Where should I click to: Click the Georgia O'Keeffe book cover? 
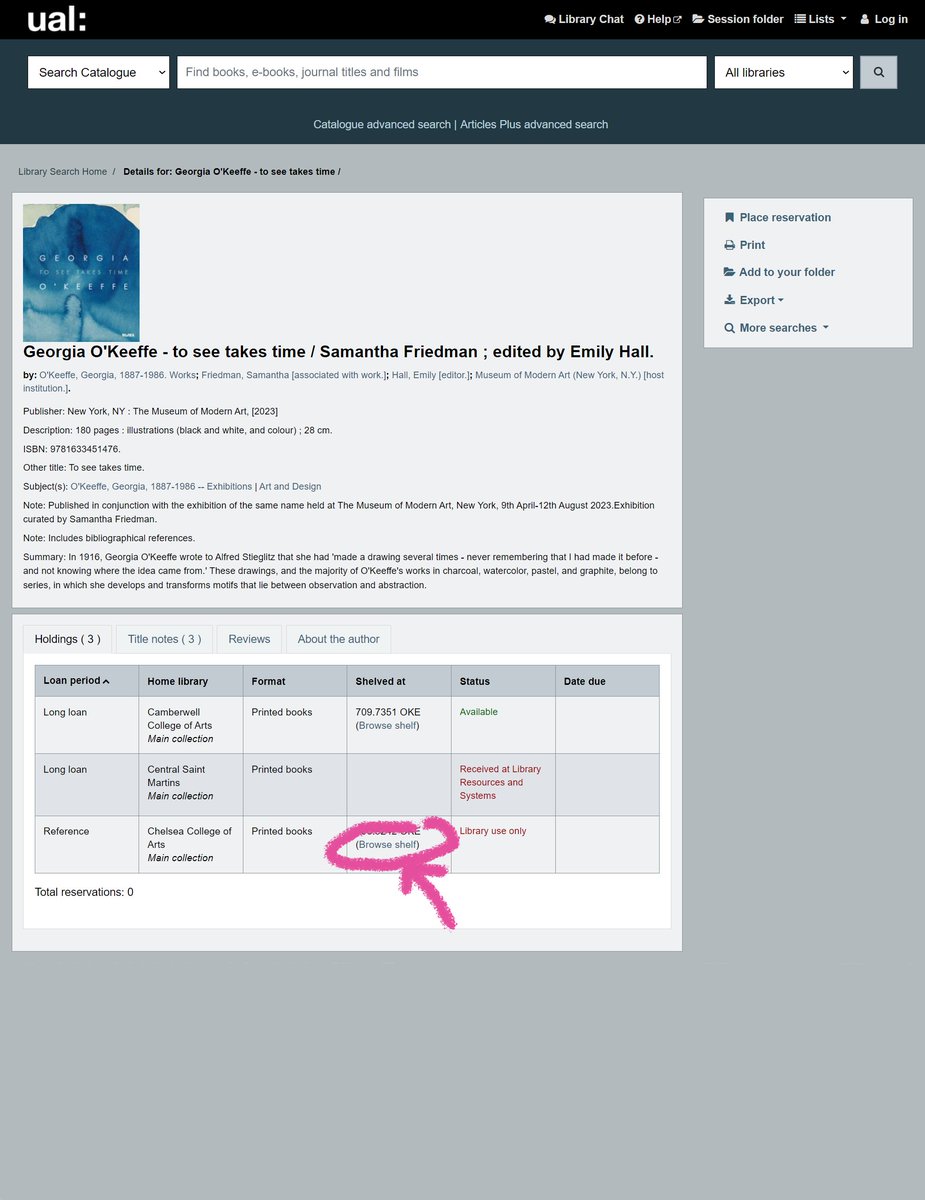[x=81, y=273]
